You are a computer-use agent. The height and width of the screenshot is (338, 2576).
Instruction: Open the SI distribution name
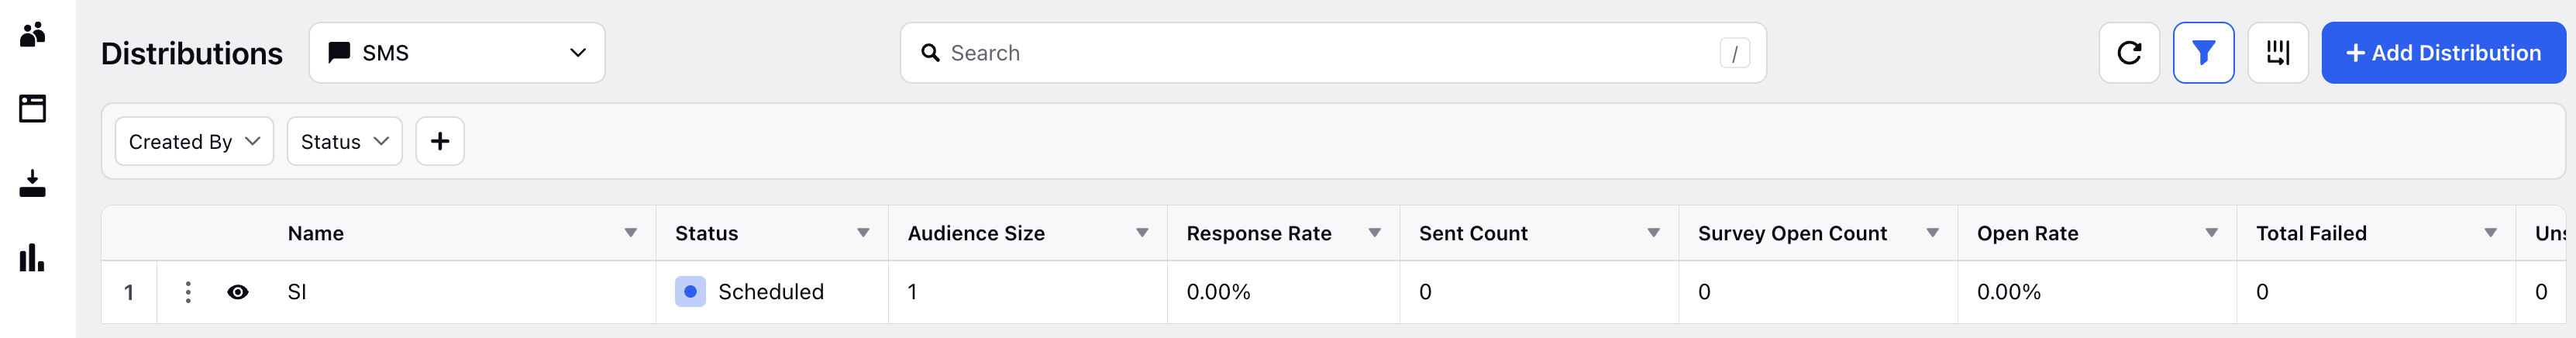297,292
